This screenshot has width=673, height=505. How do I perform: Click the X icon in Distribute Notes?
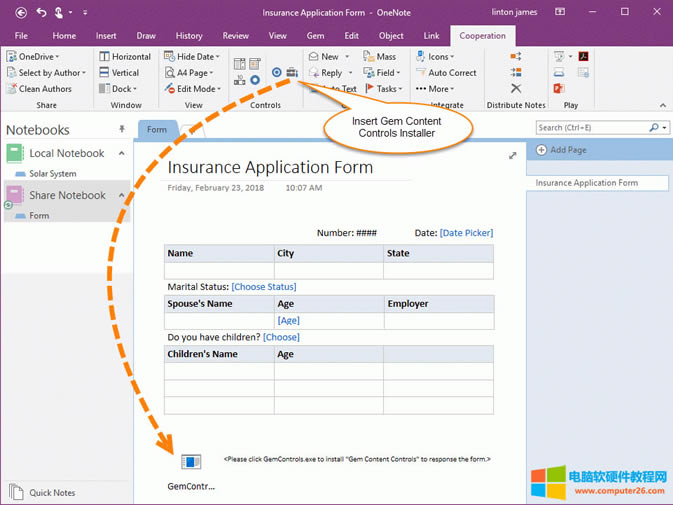click(x=516, y=89)
